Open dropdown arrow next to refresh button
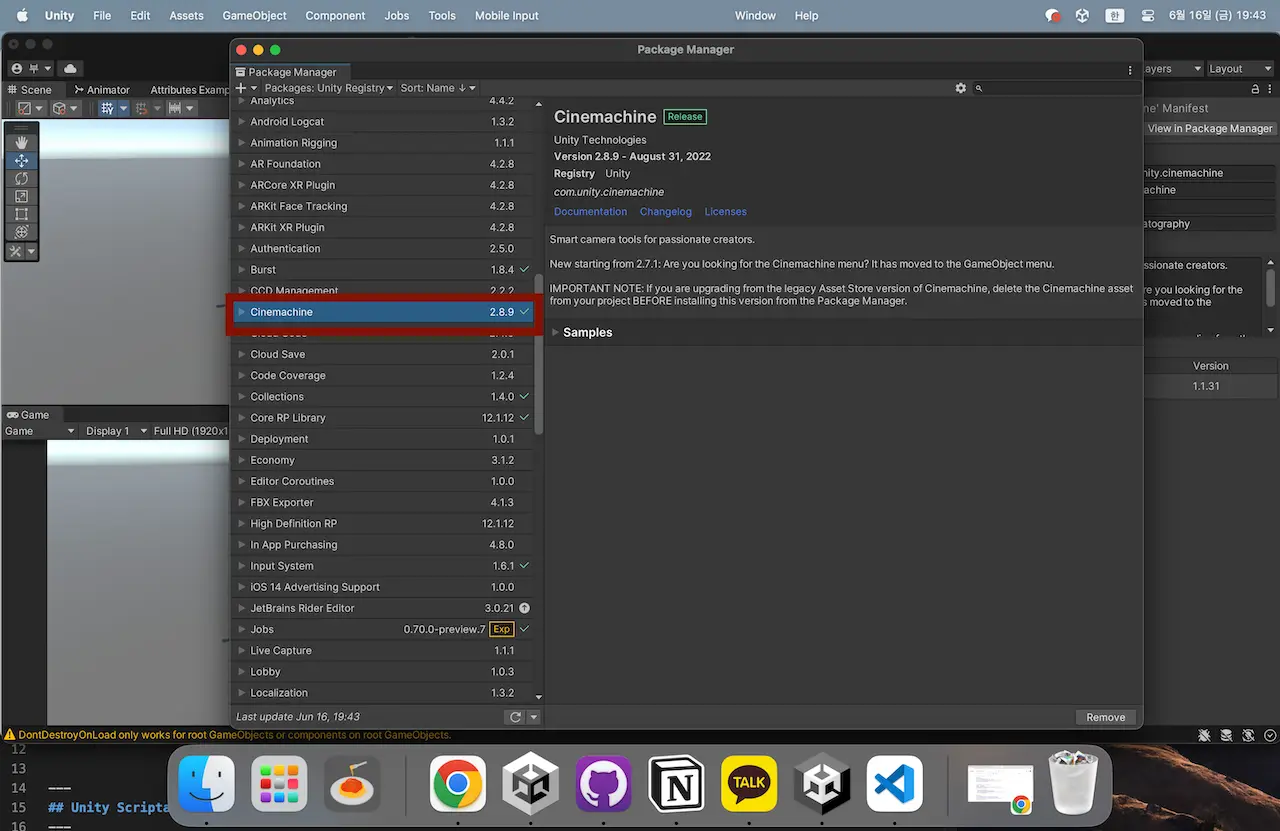 coord(534,717)
